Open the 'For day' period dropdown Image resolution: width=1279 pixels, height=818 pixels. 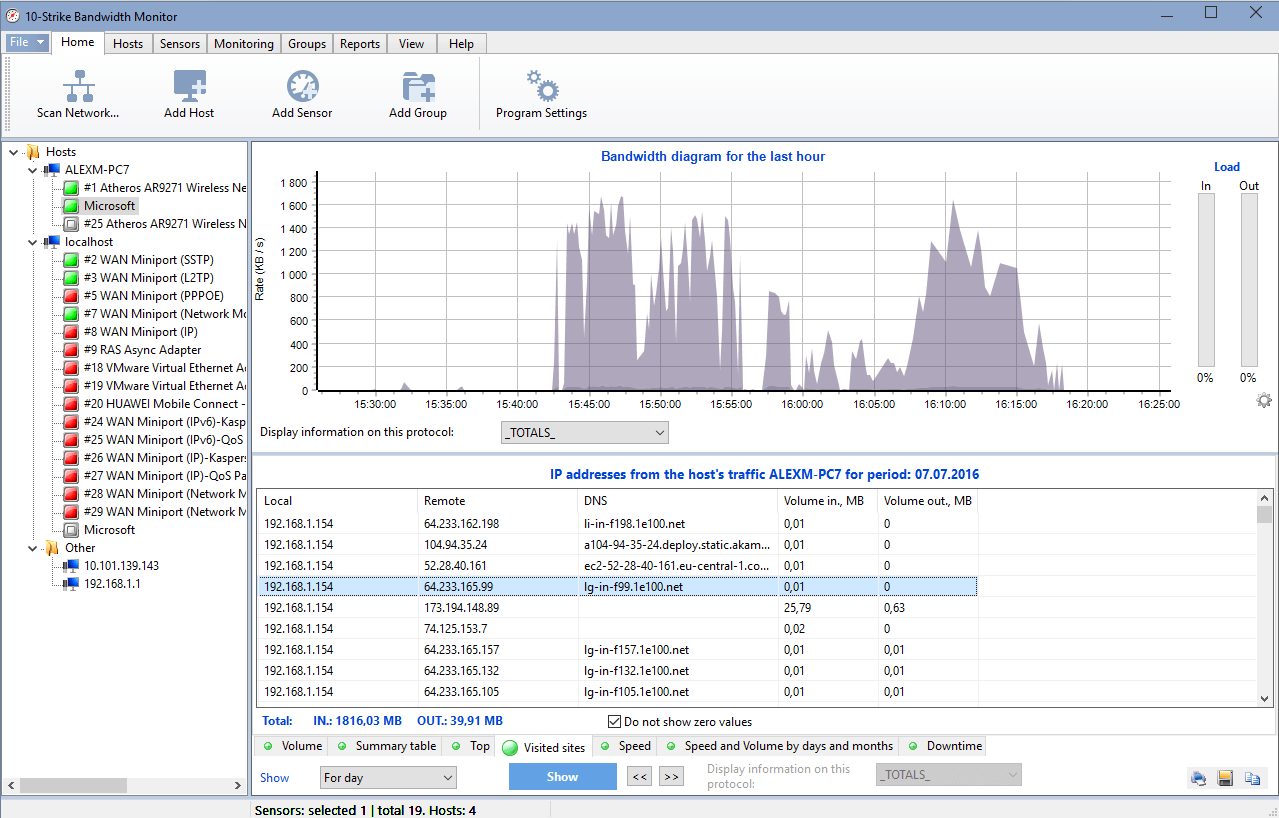(388, 777)
